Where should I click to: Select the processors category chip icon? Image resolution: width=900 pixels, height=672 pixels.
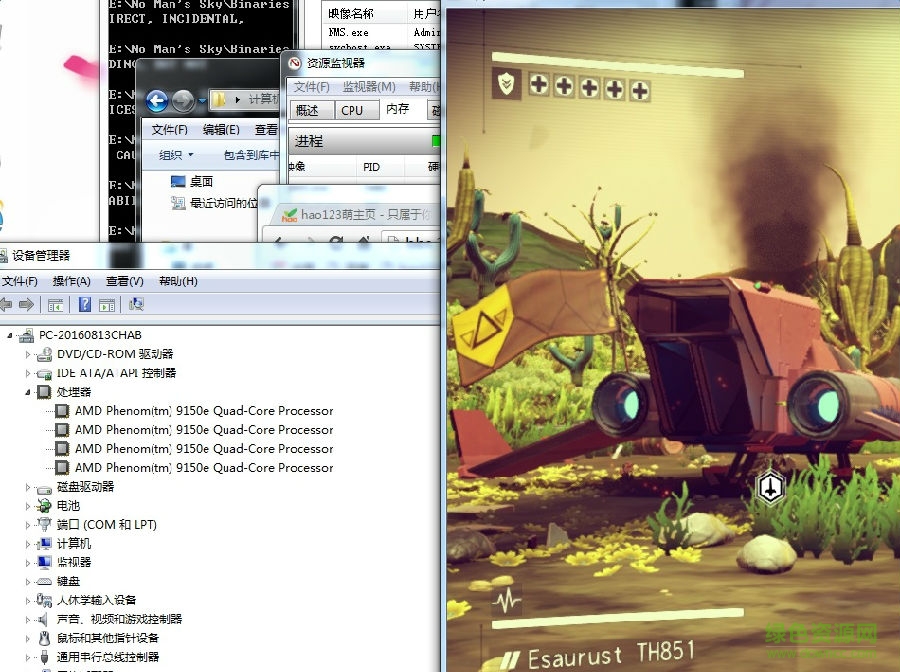click(44, 392)
